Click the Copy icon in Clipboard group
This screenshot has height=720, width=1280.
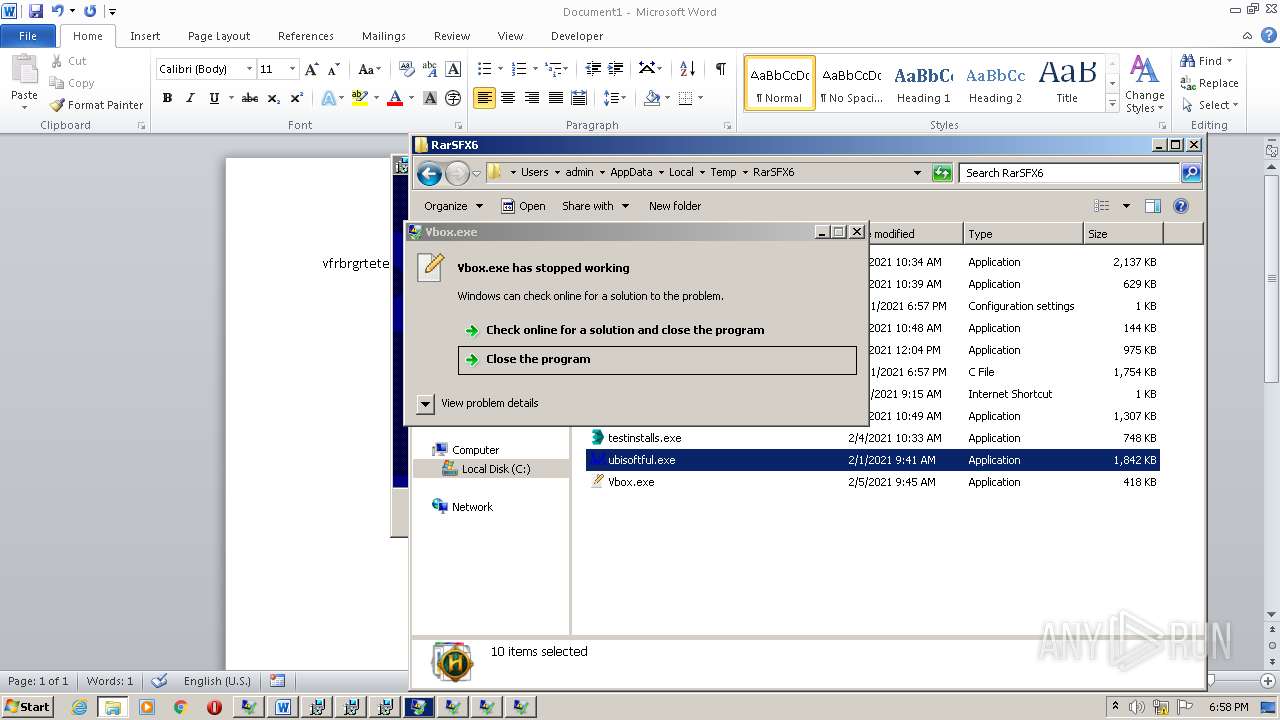[71, 83]
